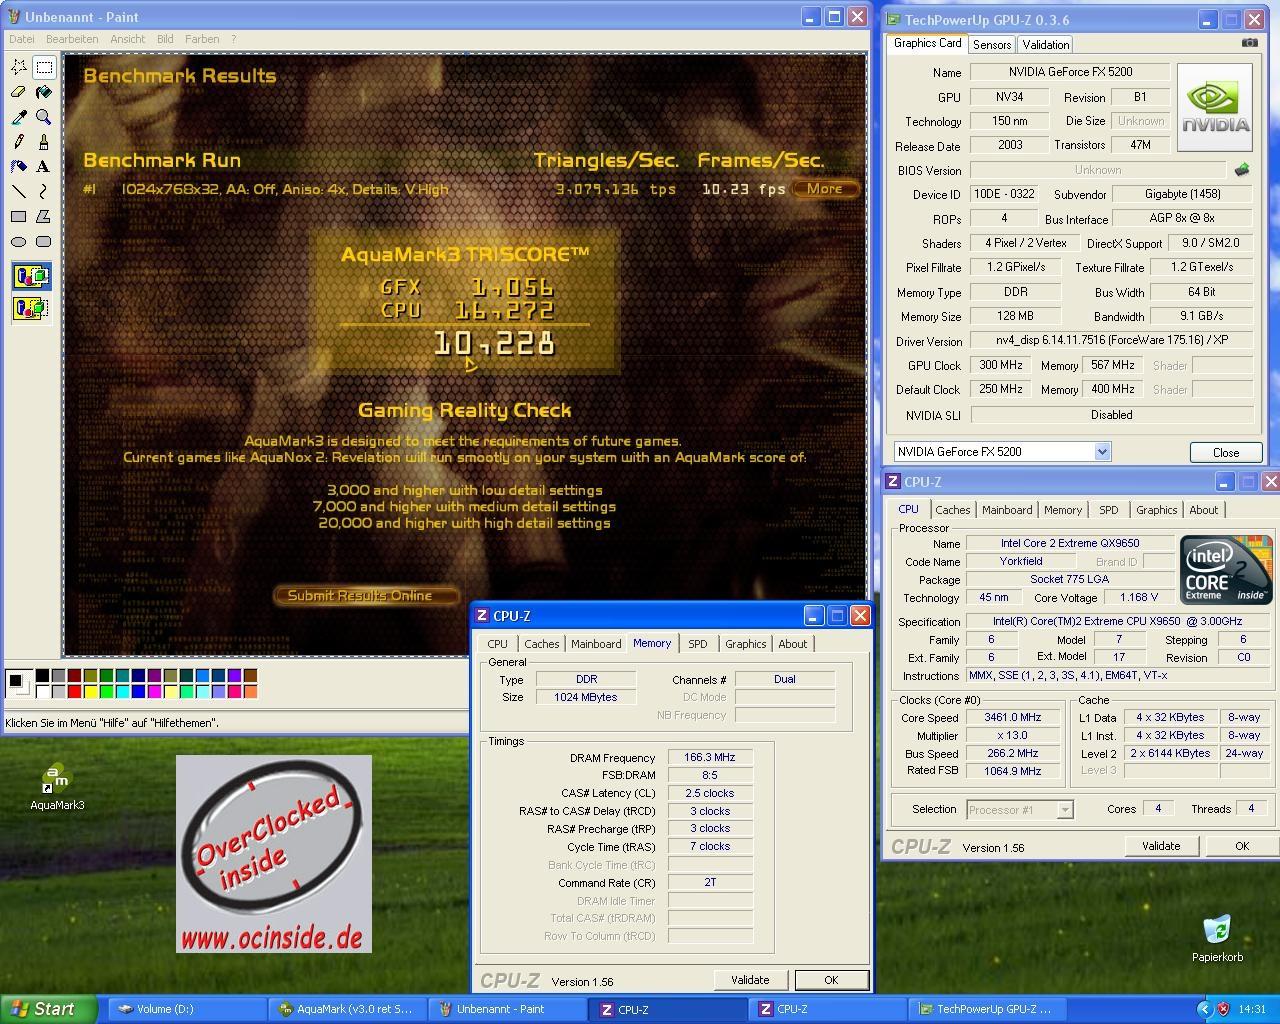Select the Polygon shape tool
The width and height of the screenshot is (1280, 1024).
44,217
